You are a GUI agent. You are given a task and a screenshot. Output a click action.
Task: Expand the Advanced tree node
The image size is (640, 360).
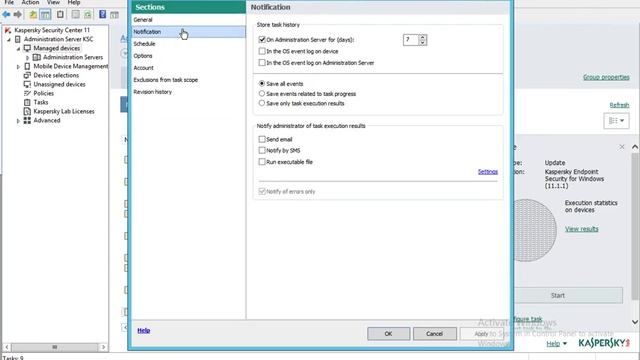[x=18, y=121]
